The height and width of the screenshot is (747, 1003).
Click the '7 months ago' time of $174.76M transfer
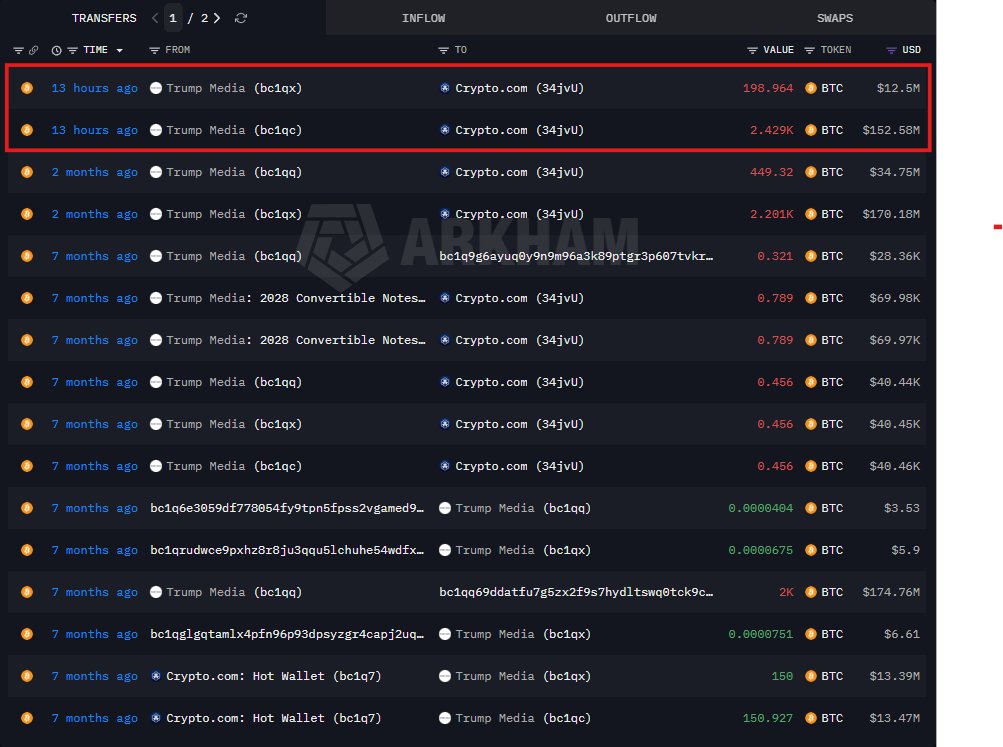click(x=95, y=592)
